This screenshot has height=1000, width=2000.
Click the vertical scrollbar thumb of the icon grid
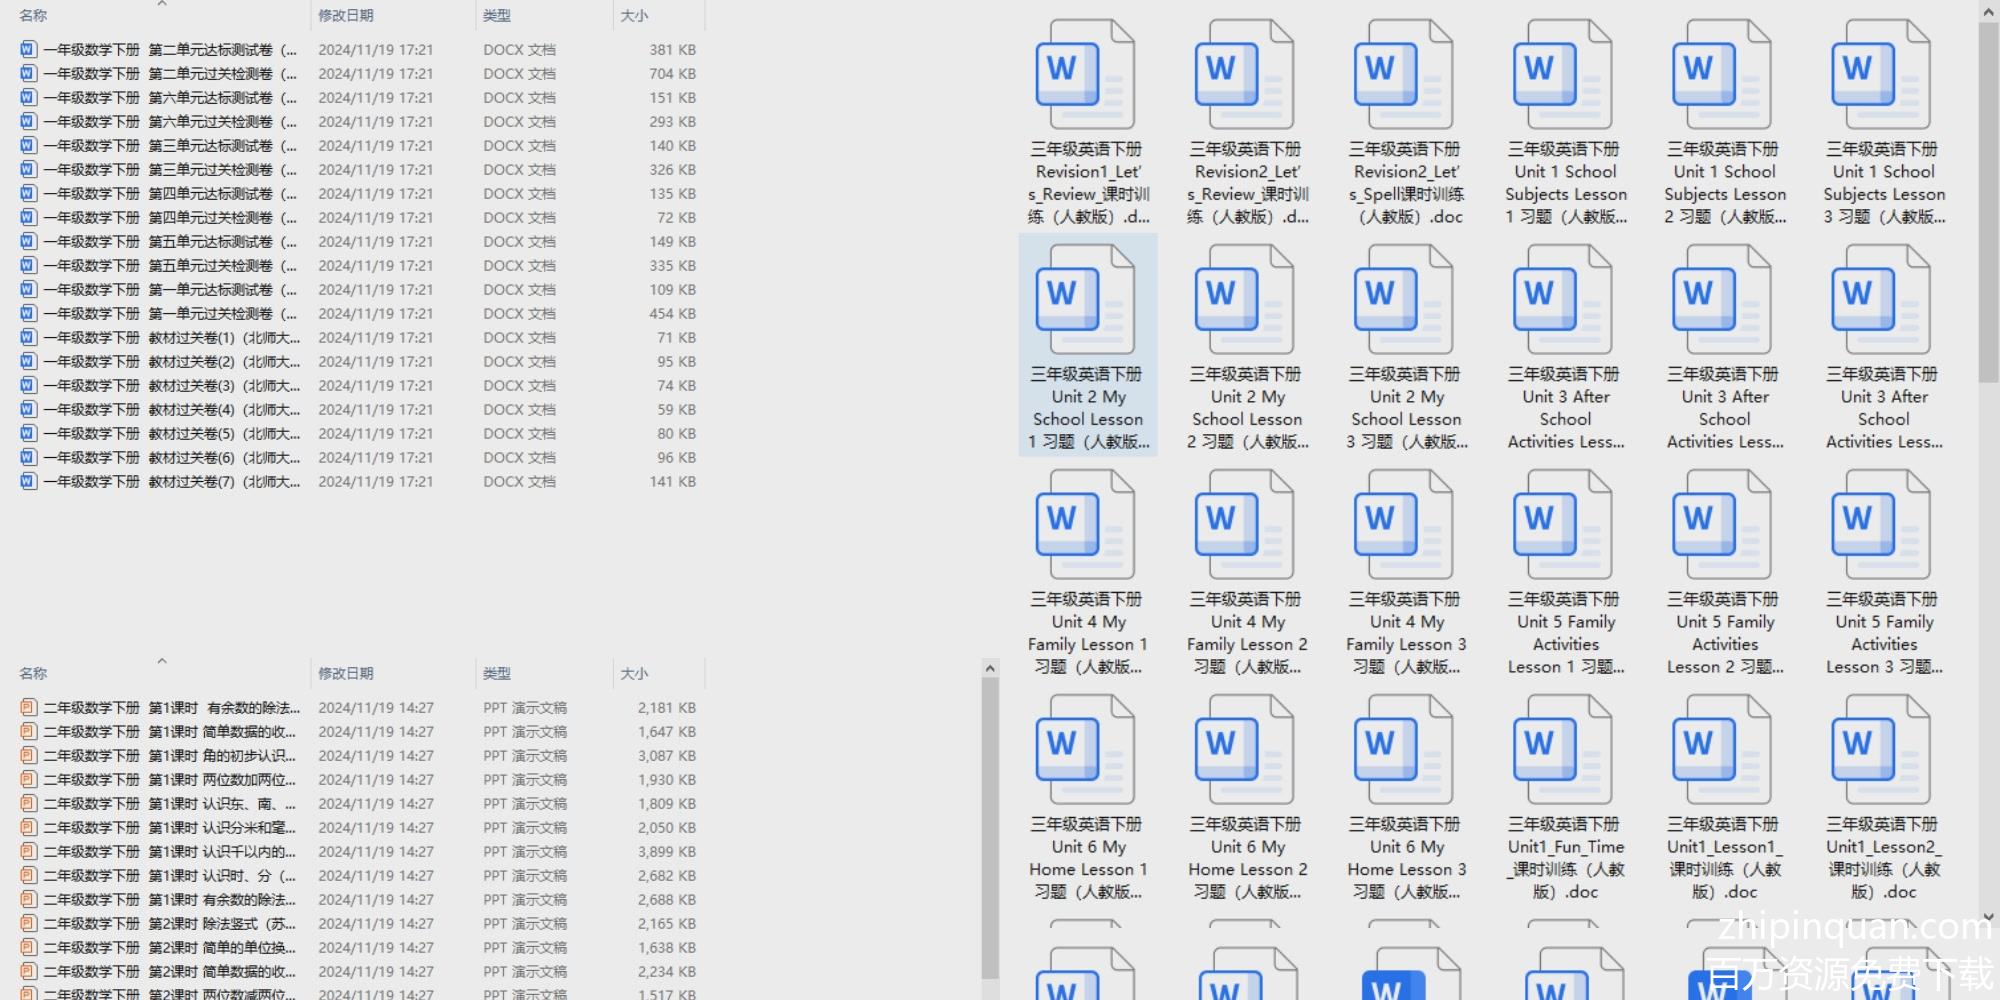(1988, 200)
